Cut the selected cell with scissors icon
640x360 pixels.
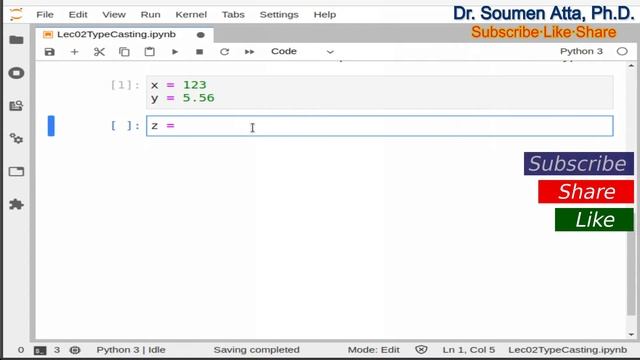coord(99,52)
